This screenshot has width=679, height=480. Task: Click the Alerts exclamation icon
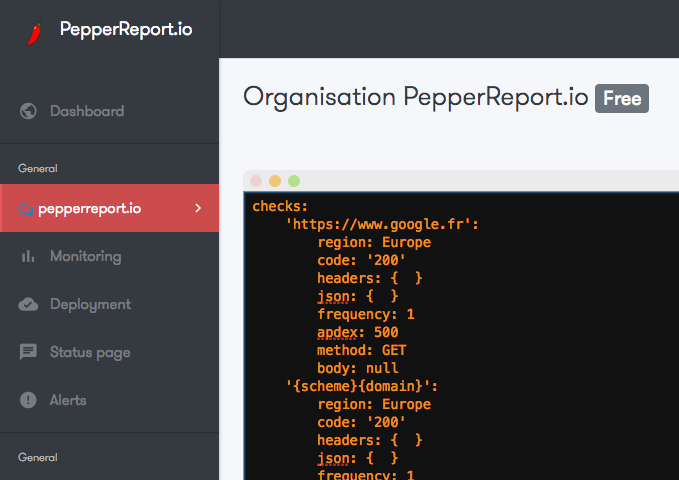(28, 400)
